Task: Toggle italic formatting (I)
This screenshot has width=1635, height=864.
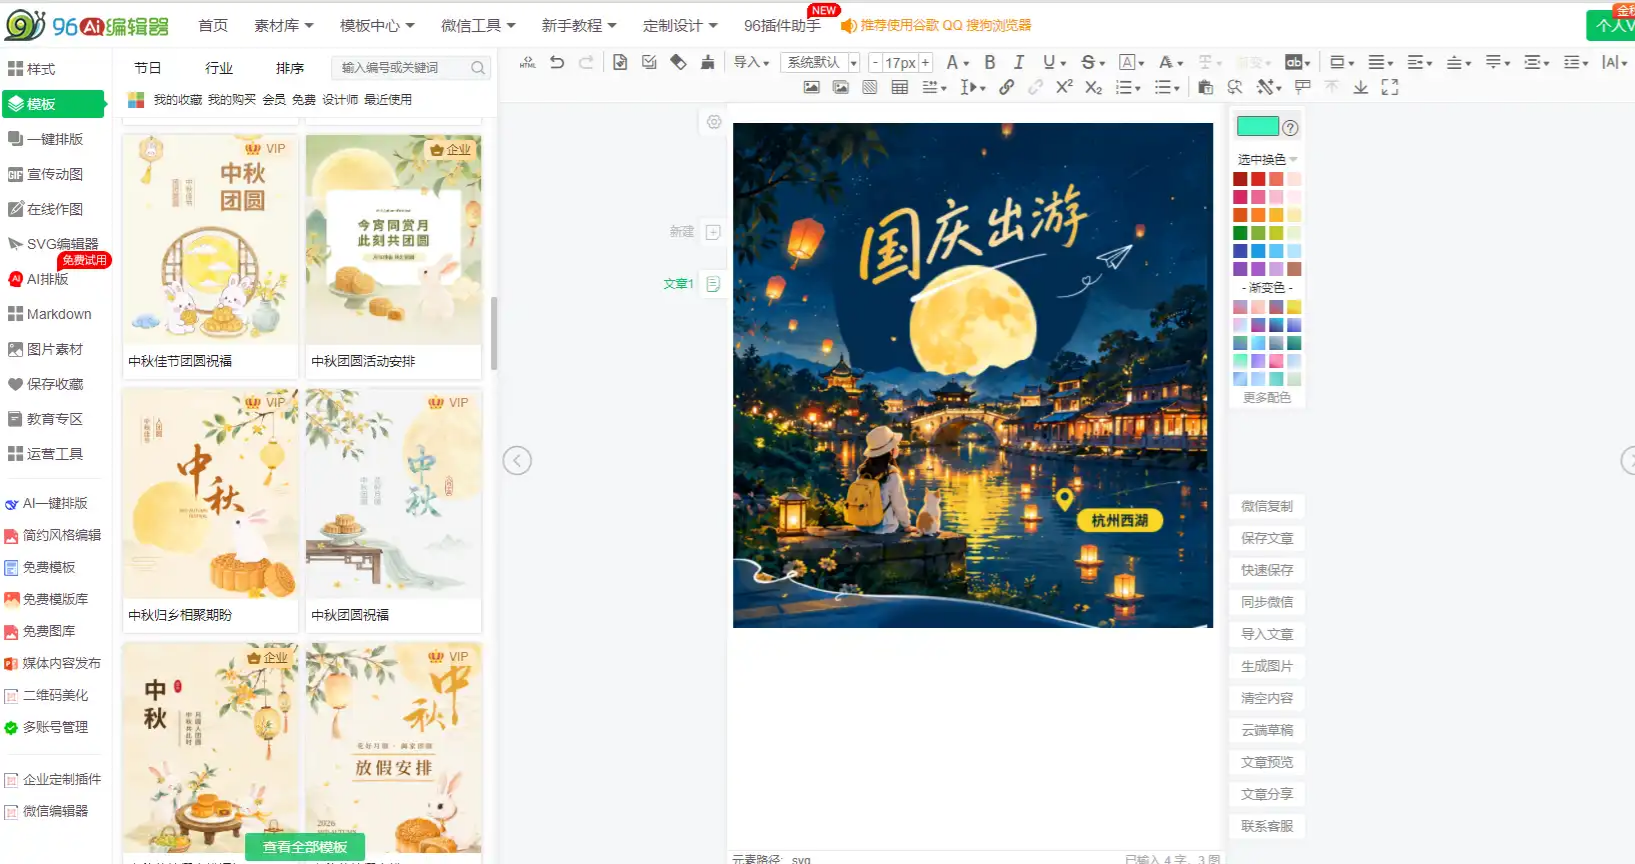Action: (x=1019, y=62)
